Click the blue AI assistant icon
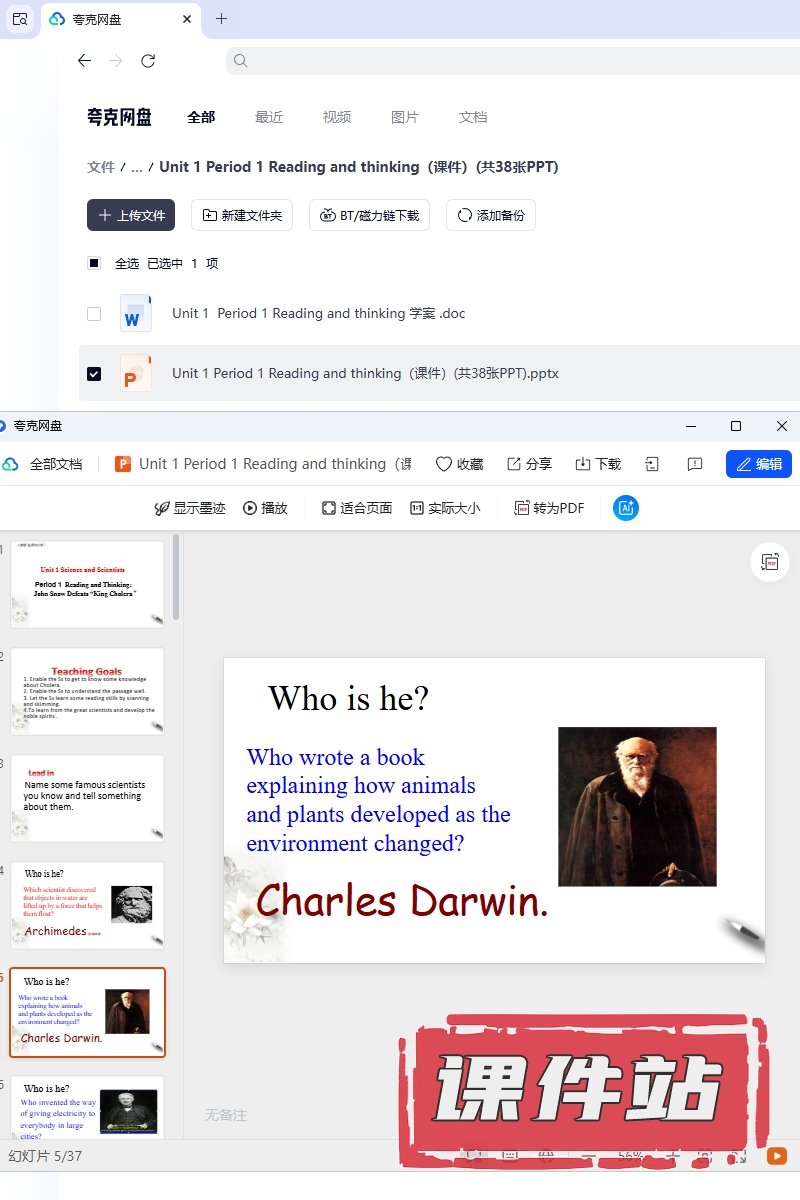 [x=626, y=508]
